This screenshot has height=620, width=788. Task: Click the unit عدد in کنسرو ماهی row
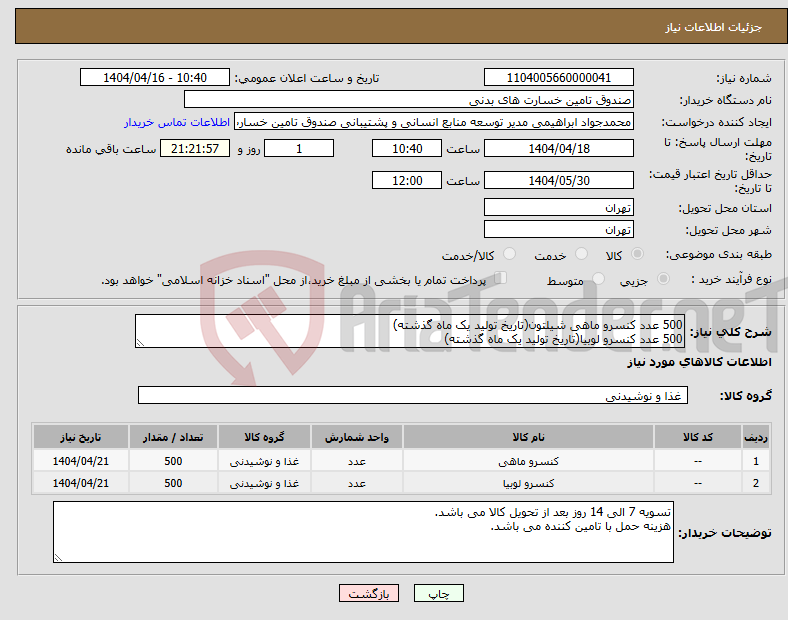357,461
